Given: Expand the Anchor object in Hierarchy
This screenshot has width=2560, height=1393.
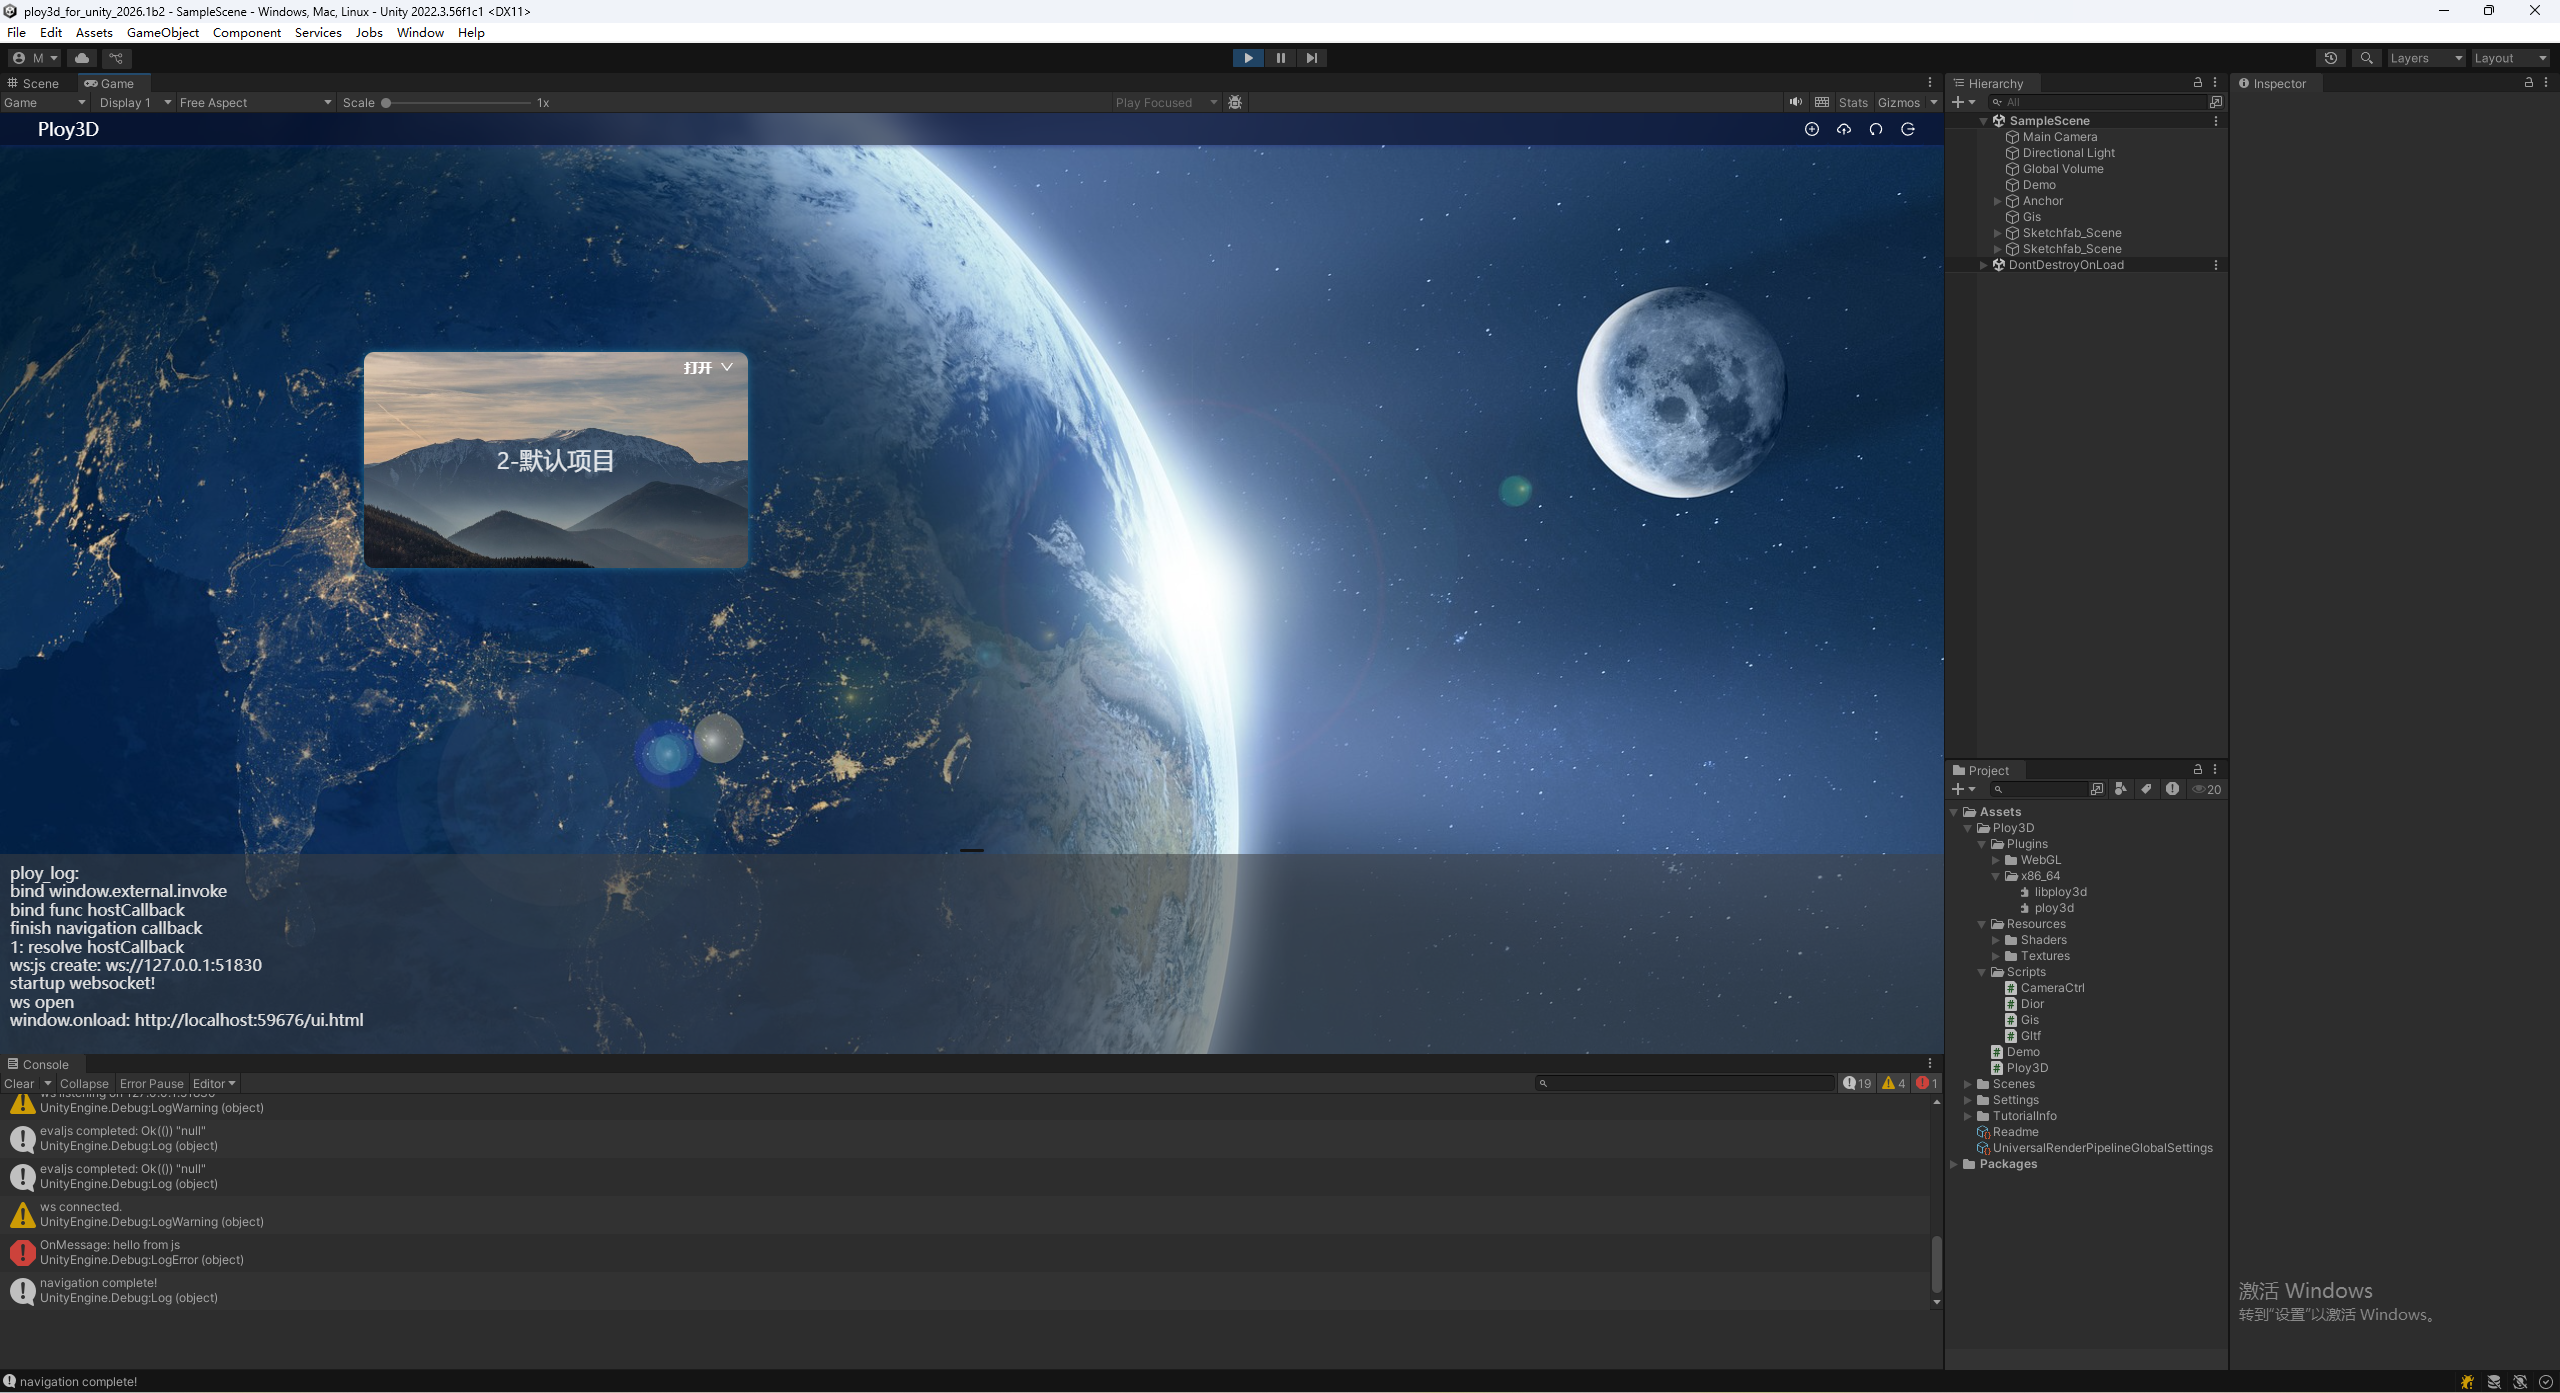Looking at the screenshot, I should (1998, 201).
